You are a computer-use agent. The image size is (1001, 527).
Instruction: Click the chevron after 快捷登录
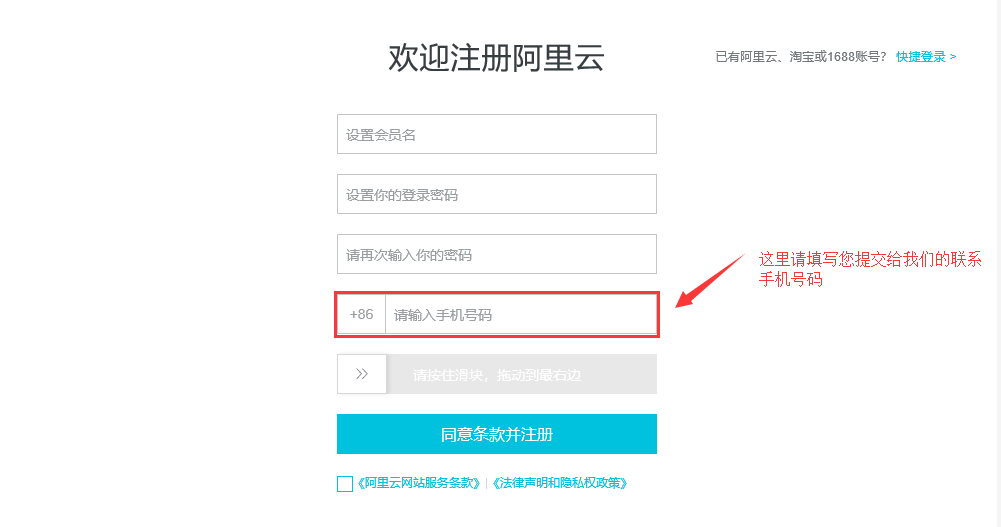(x=953, y=57)
